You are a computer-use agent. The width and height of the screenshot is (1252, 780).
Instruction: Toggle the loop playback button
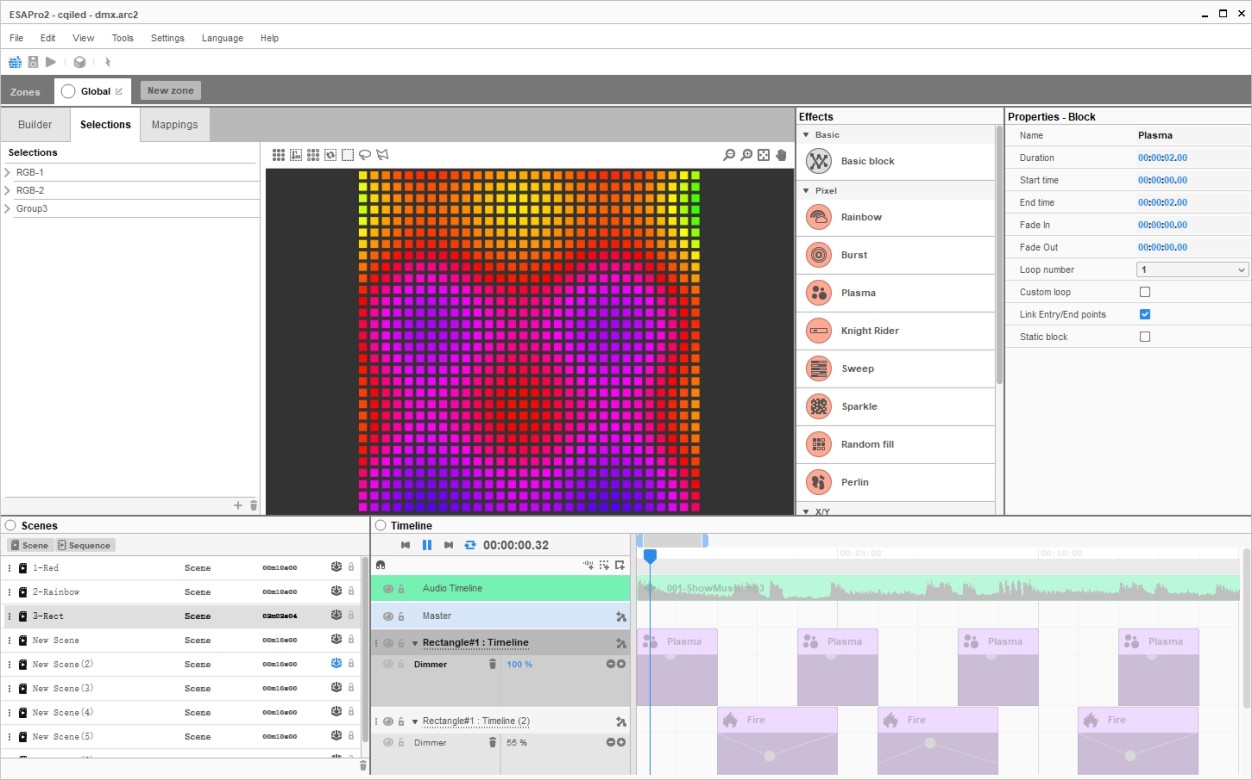[470, 545]
